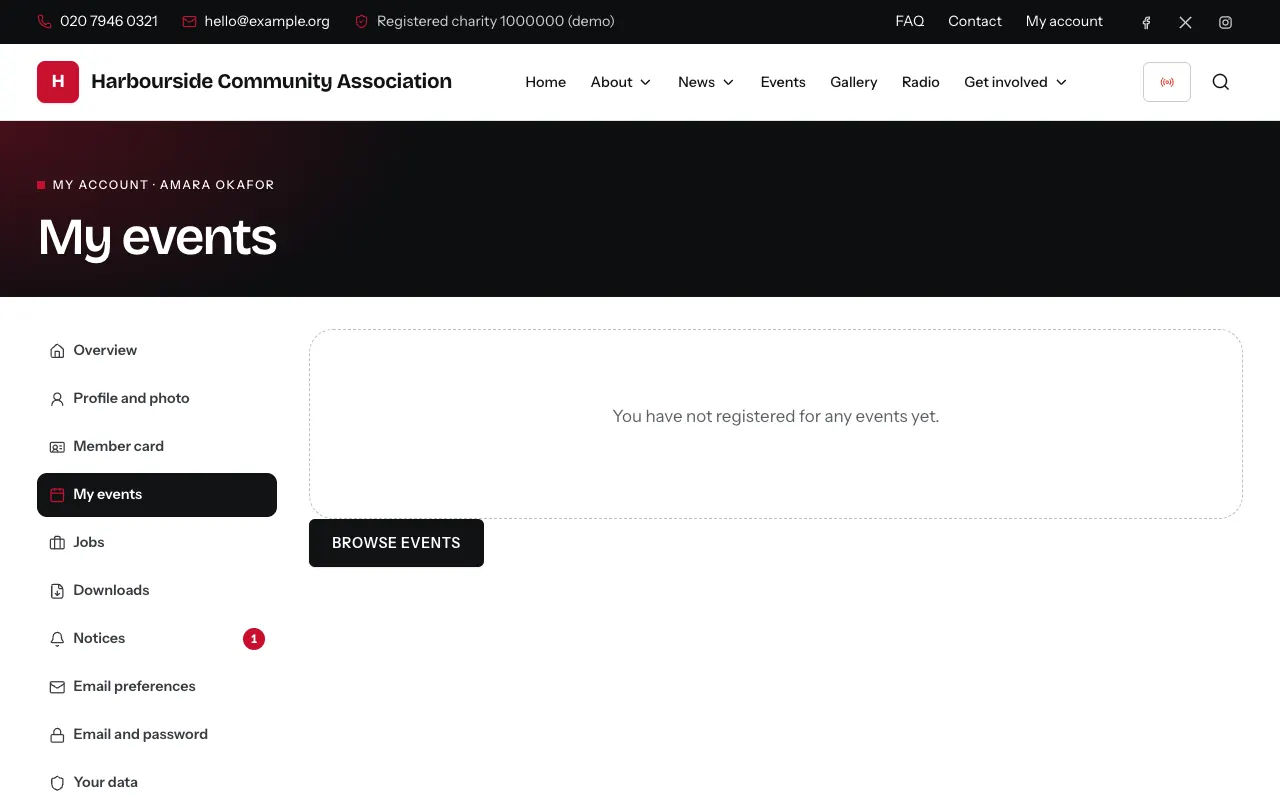
Task: Click the 'My Account · Amara Okafor' breadcrumb text
Action: tap(163, 185)
